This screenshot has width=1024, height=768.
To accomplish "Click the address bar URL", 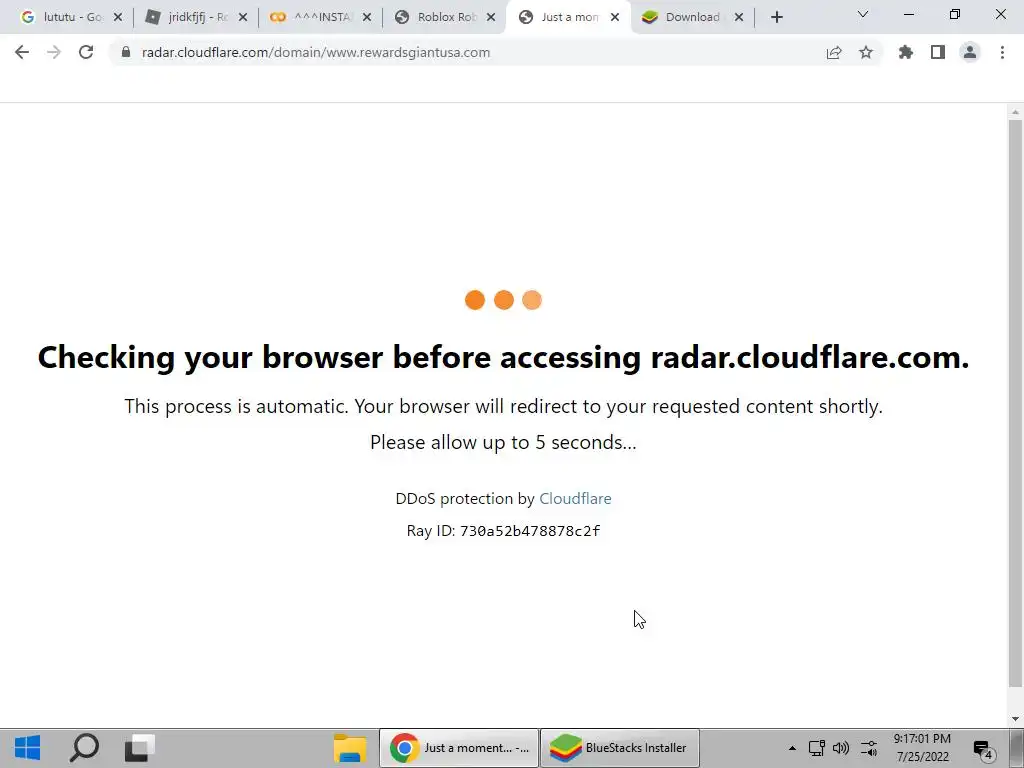I will pyautogui.click(x=316, y=52).
